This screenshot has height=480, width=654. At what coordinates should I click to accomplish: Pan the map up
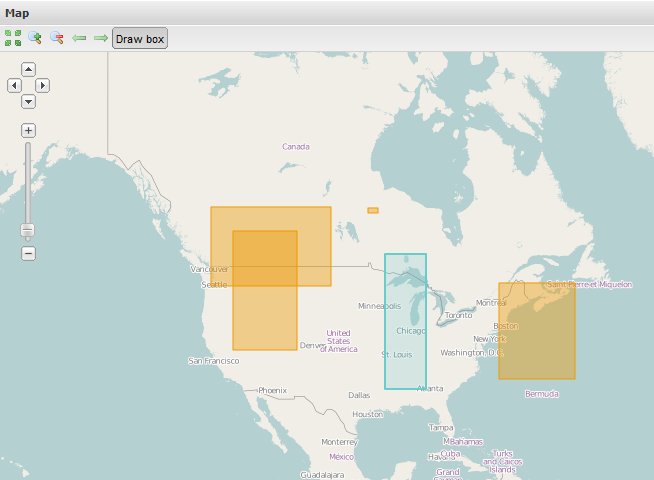(28, 69)
